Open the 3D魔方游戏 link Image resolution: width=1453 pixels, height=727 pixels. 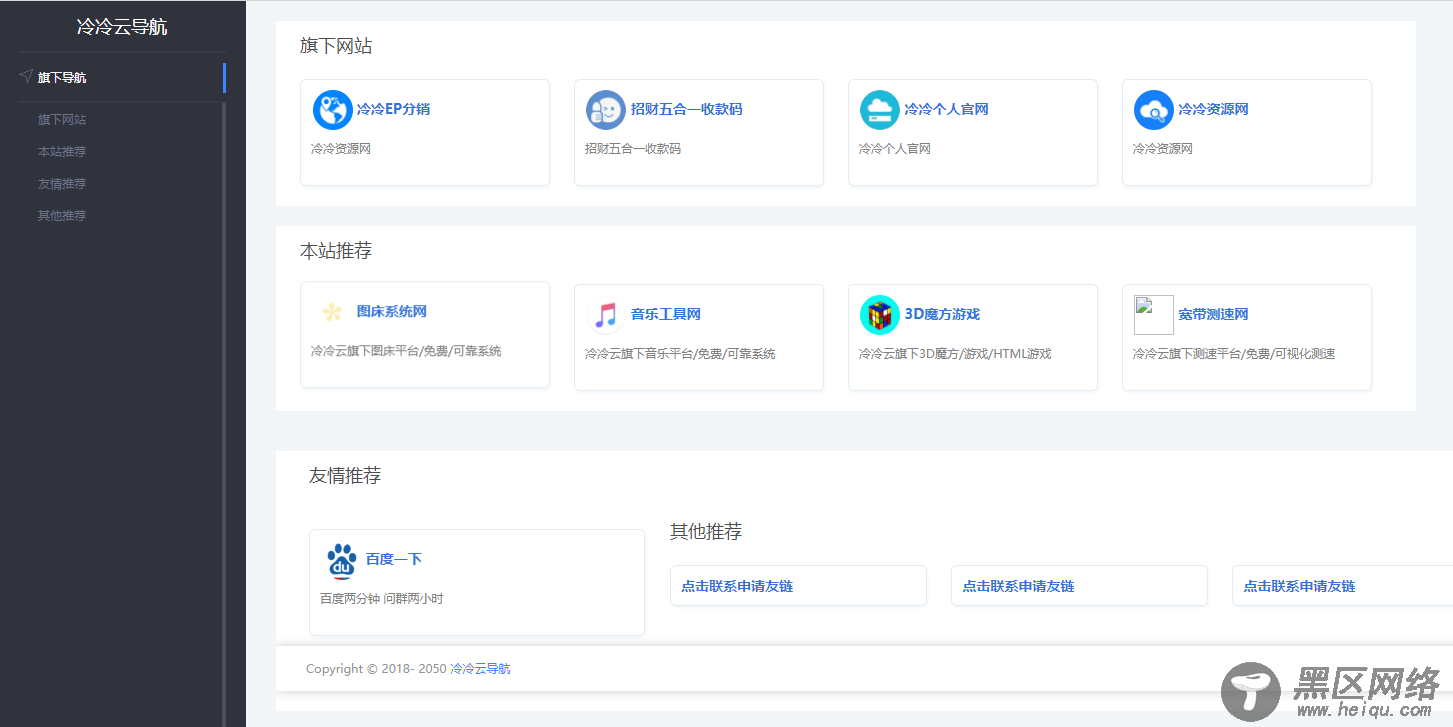click(x=942, y=314)
